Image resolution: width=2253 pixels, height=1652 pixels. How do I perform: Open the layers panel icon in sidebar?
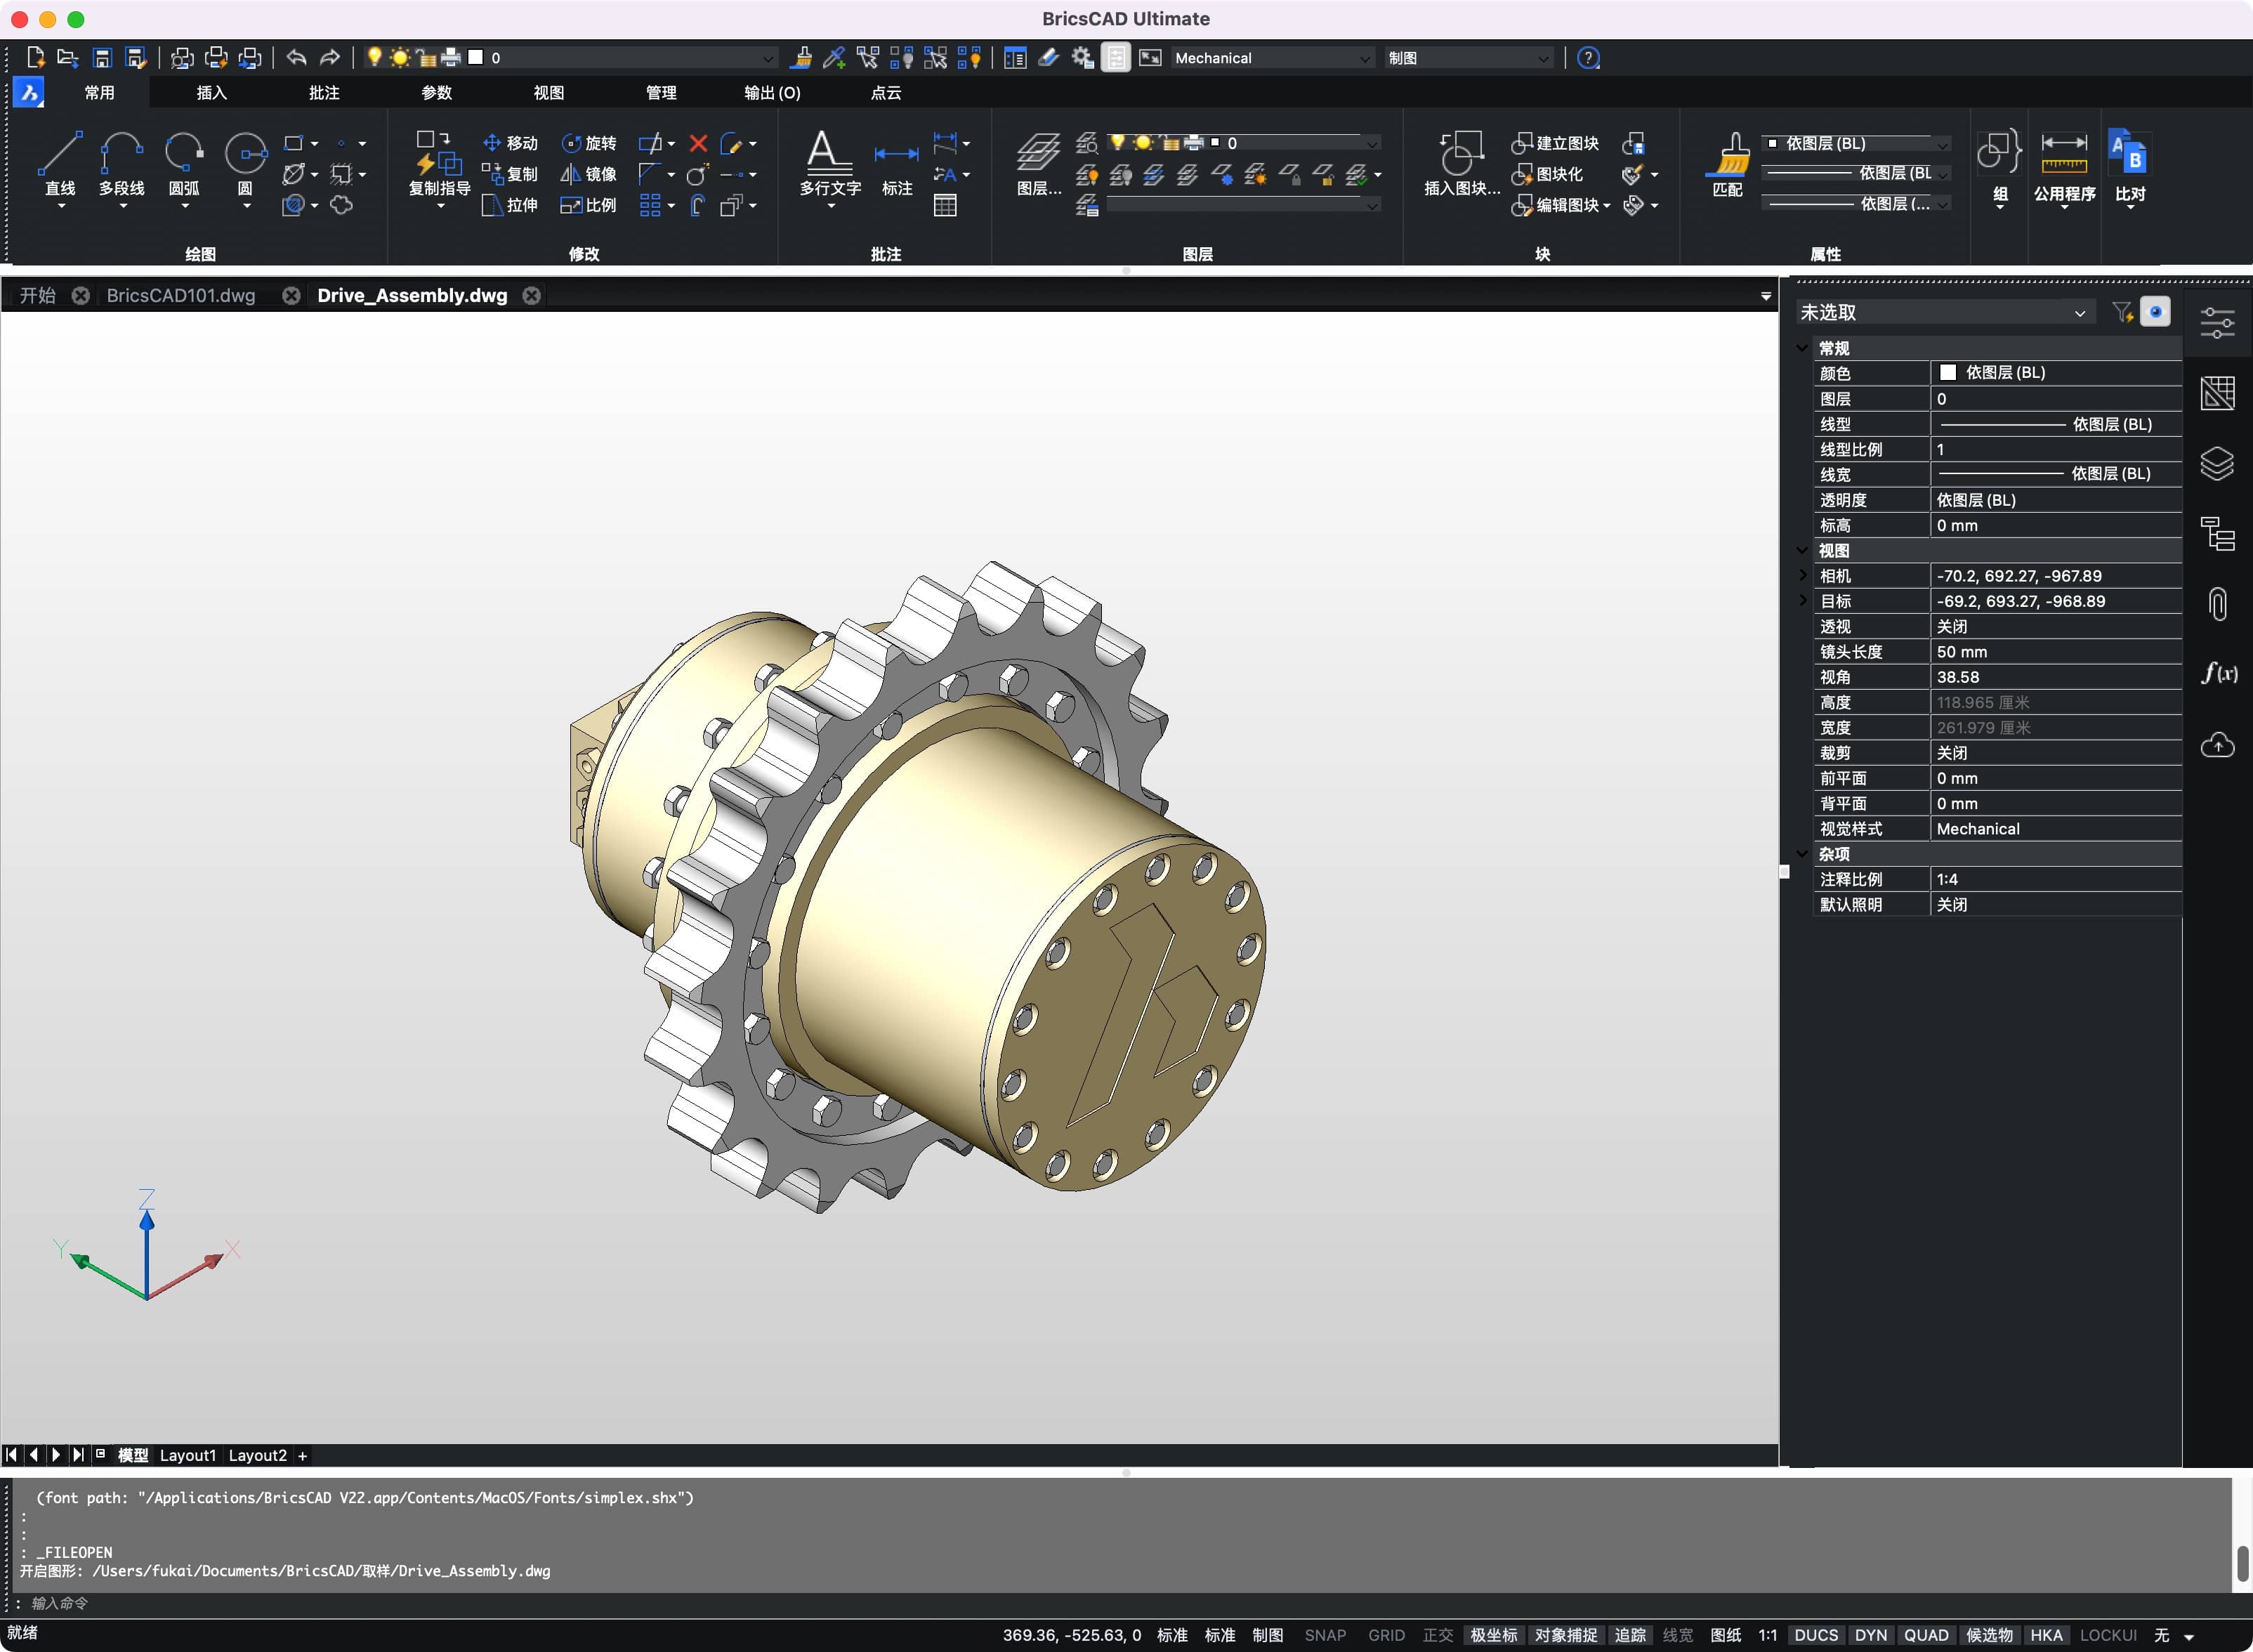(x=2217, y=463)
